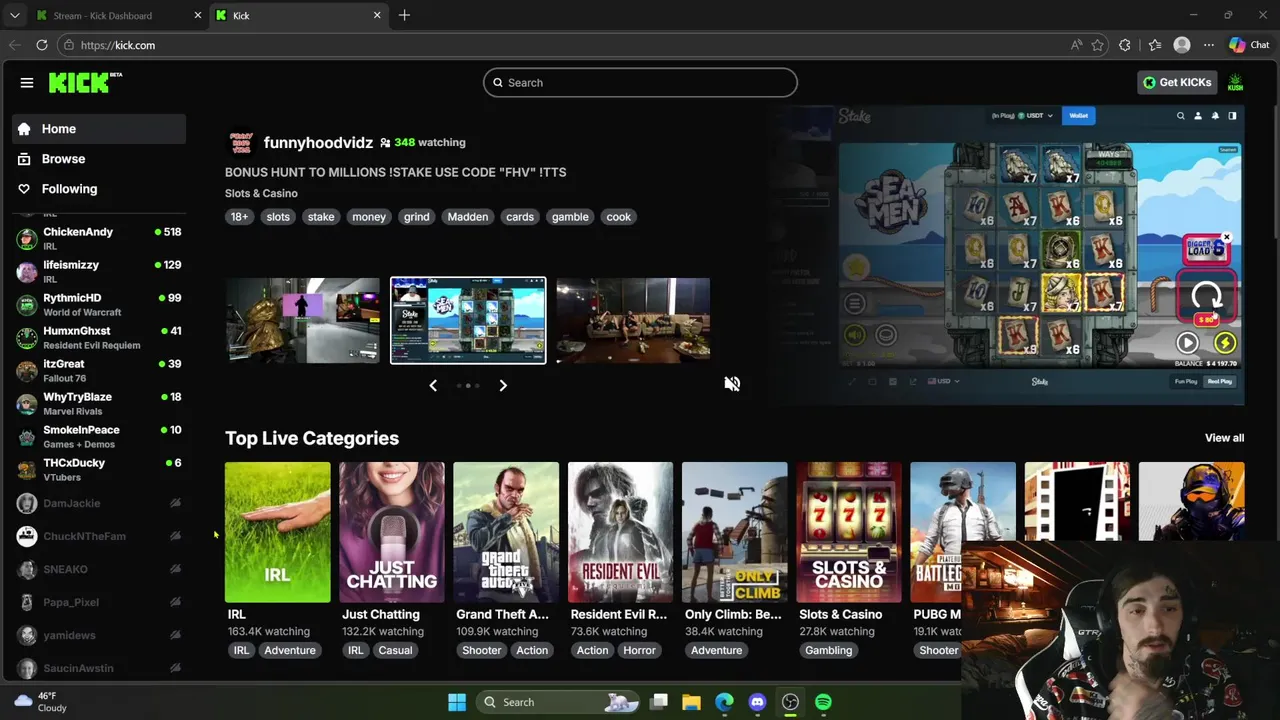Open SmokeInPeace channel in sidebar
This screenshot has width=1280, height=720.
click(x=98, y=437)
